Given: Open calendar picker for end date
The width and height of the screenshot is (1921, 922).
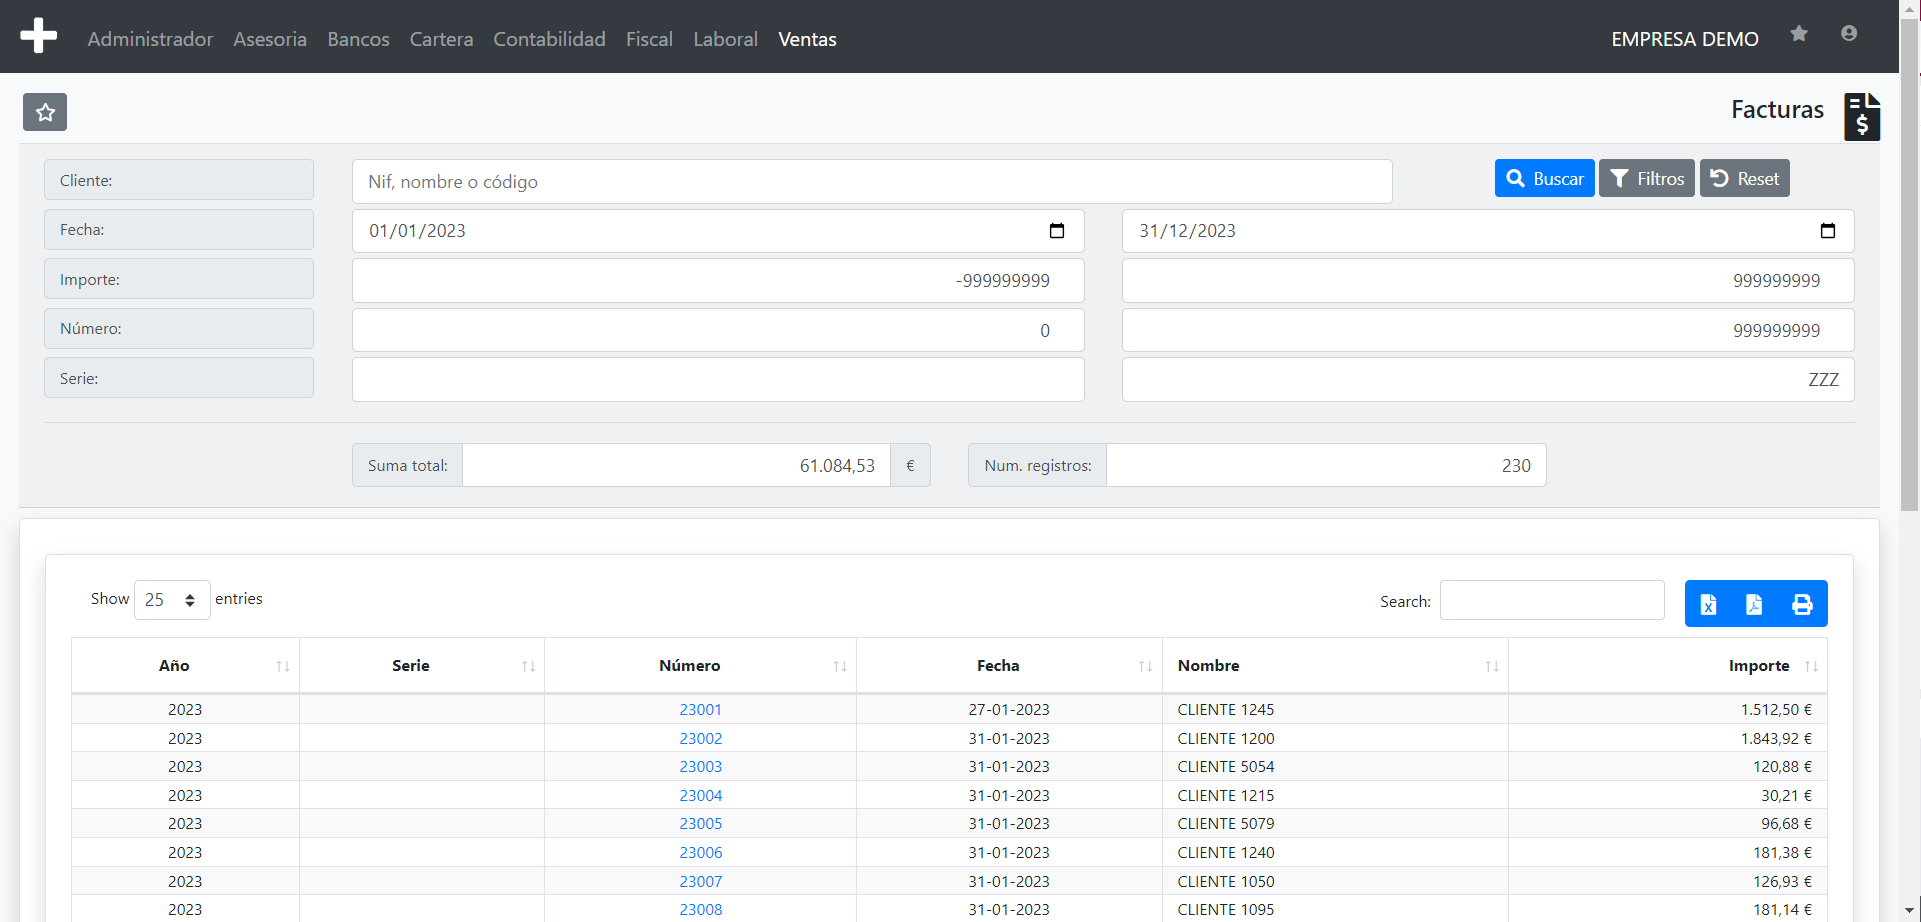Looking at the screenshot, I should coord(1828,231).
